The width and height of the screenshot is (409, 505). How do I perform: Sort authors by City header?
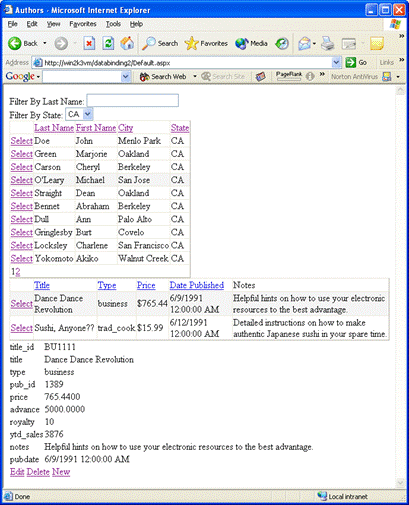point(126,128)
